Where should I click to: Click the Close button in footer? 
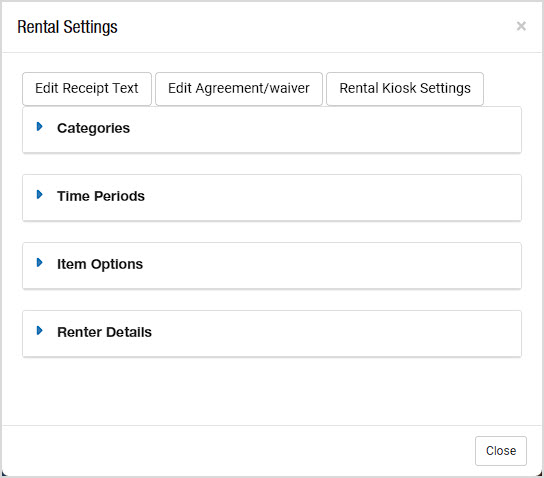501,451
